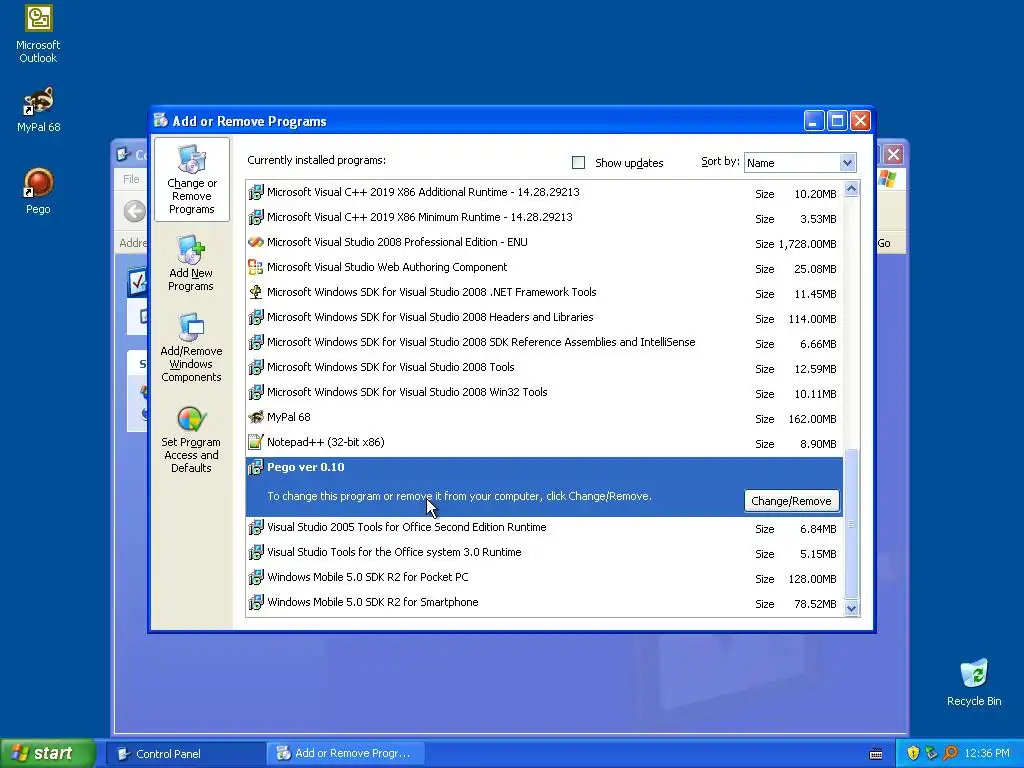Click scroll up arrow of programs list
1024x768 pixels.
pyautogui.click(x=851, y=189)
